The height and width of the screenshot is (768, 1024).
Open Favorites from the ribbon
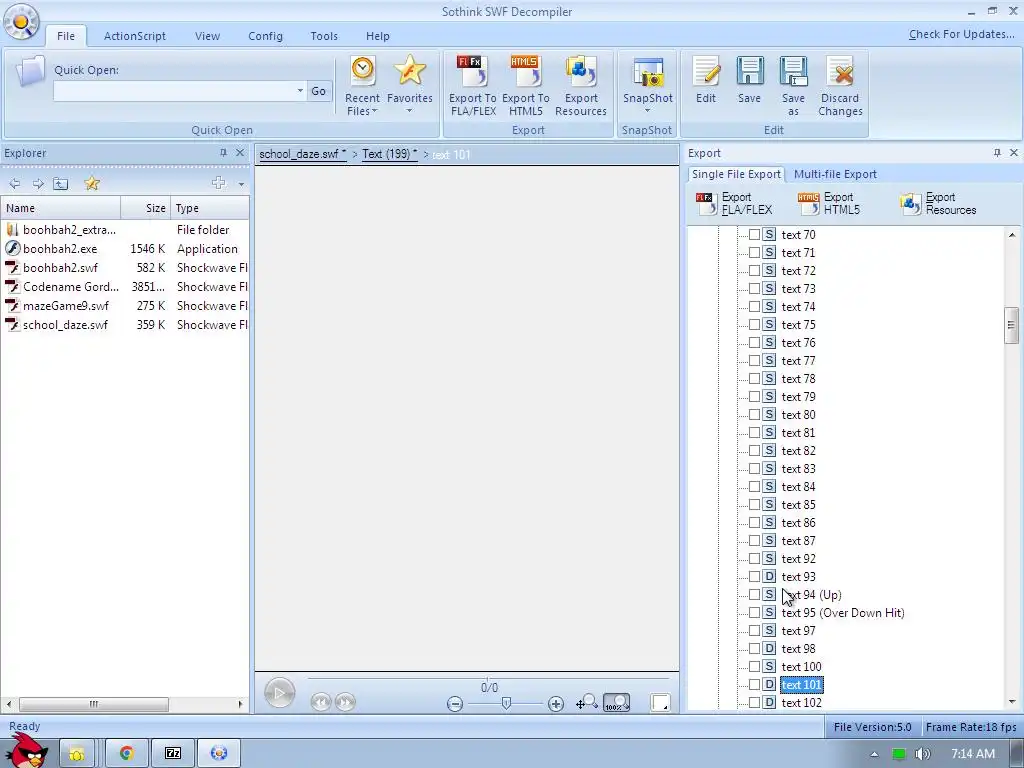coord(409,85)
